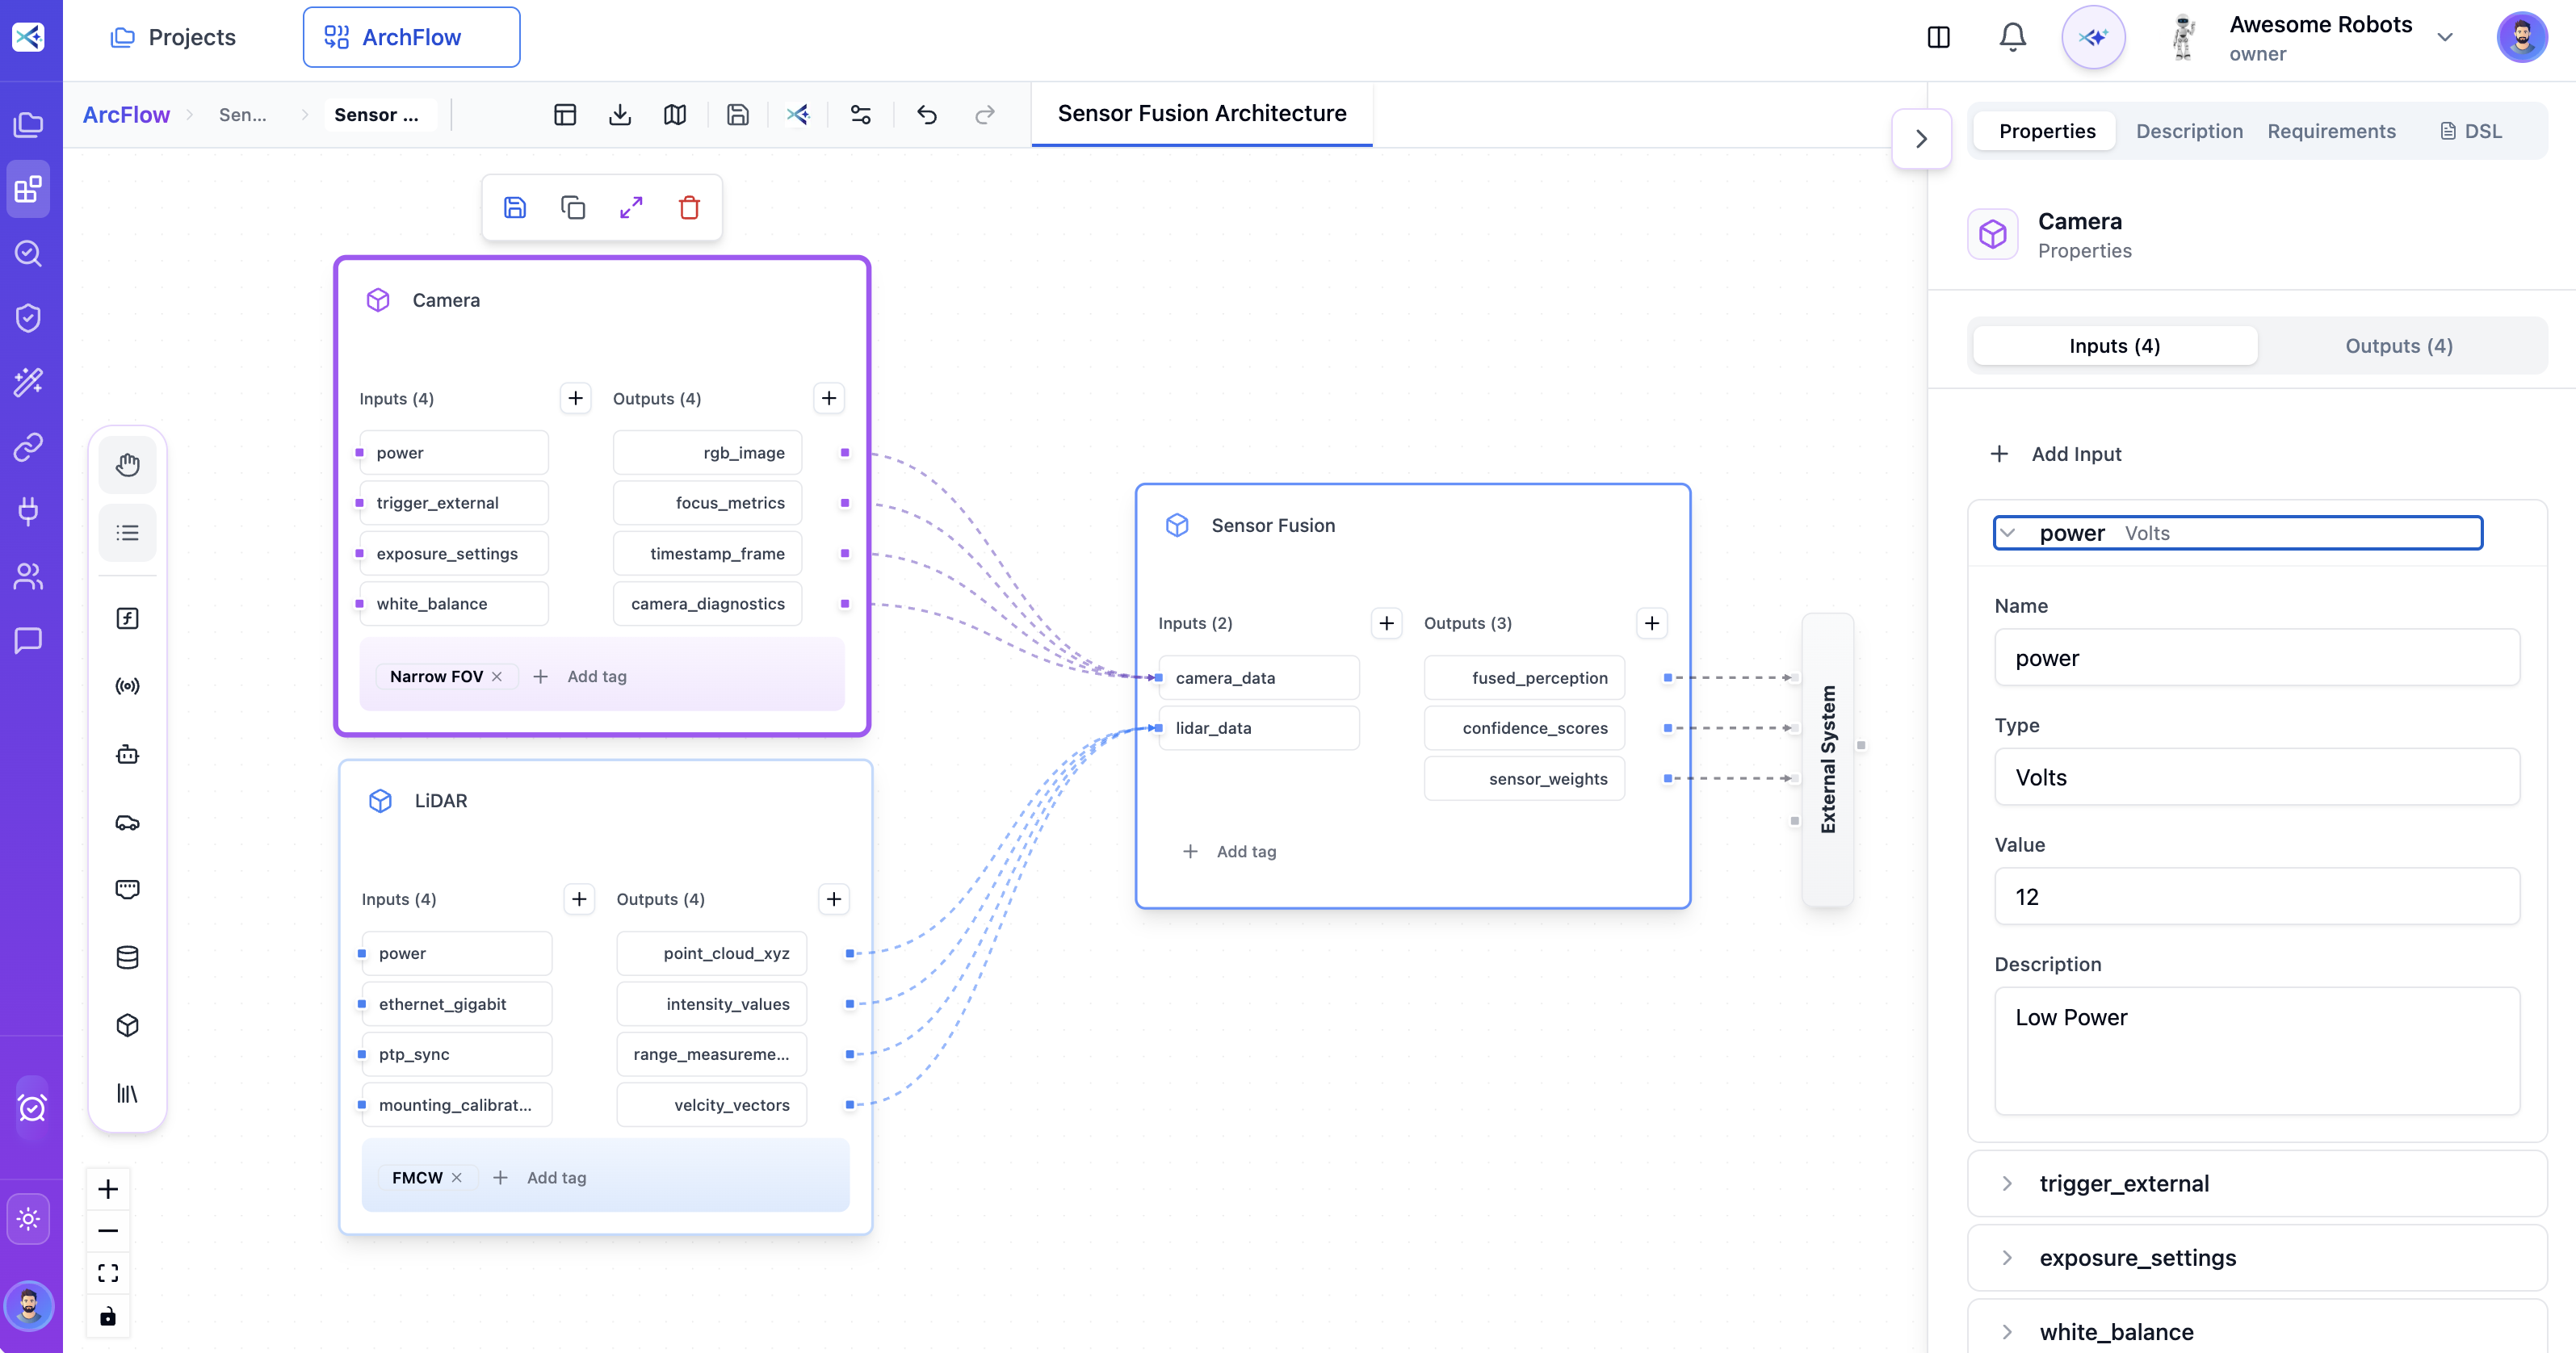Click the magic wand icon in the sidebar
The image size is (2576, 1353).
coord(28,381)
